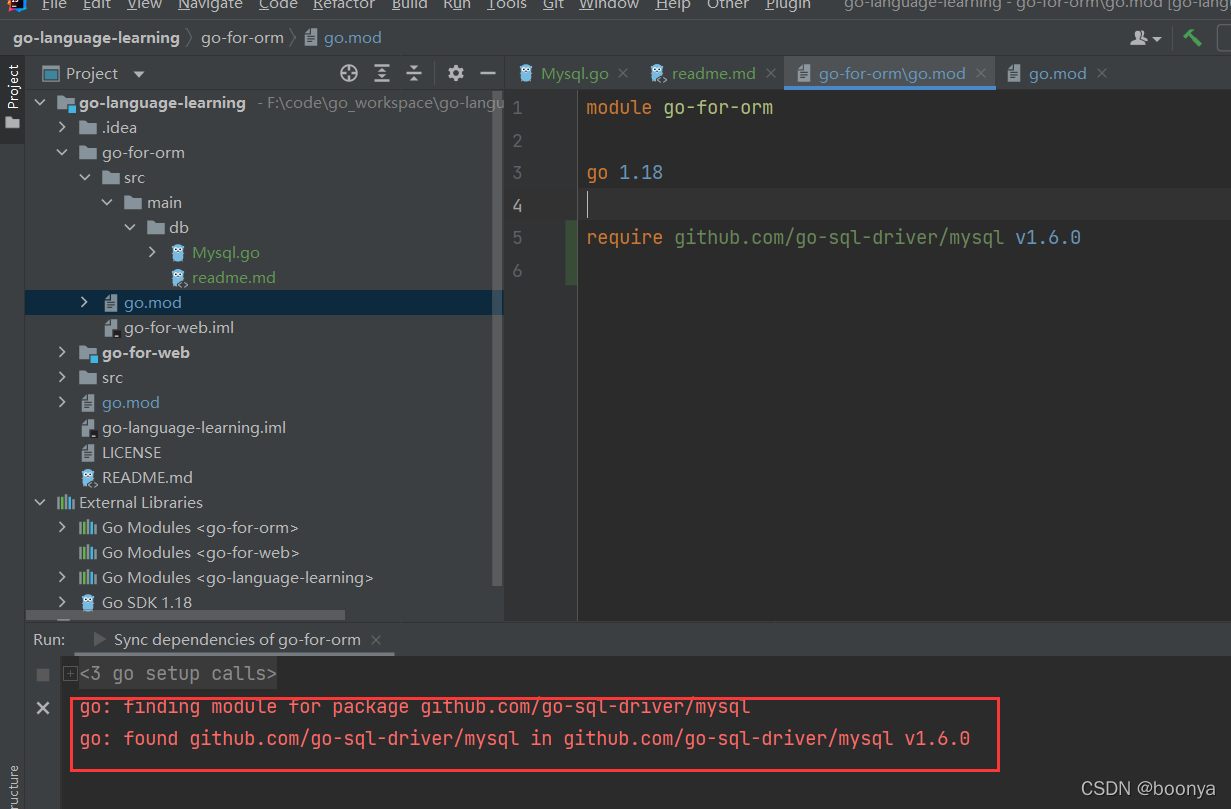Select Go Modules <go-for-web> entry
1231x809 pixels.
point(200,553)
